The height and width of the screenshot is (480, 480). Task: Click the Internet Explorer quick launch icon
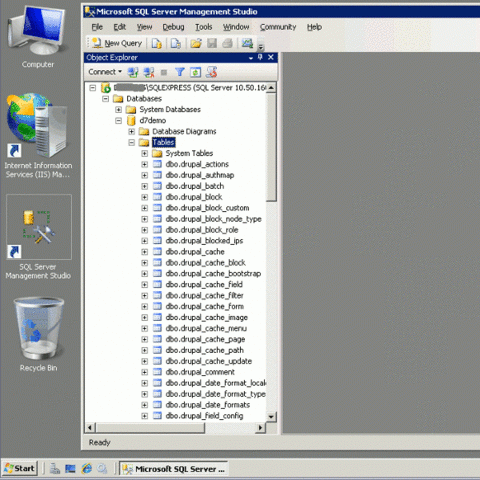tap(87, 469)
